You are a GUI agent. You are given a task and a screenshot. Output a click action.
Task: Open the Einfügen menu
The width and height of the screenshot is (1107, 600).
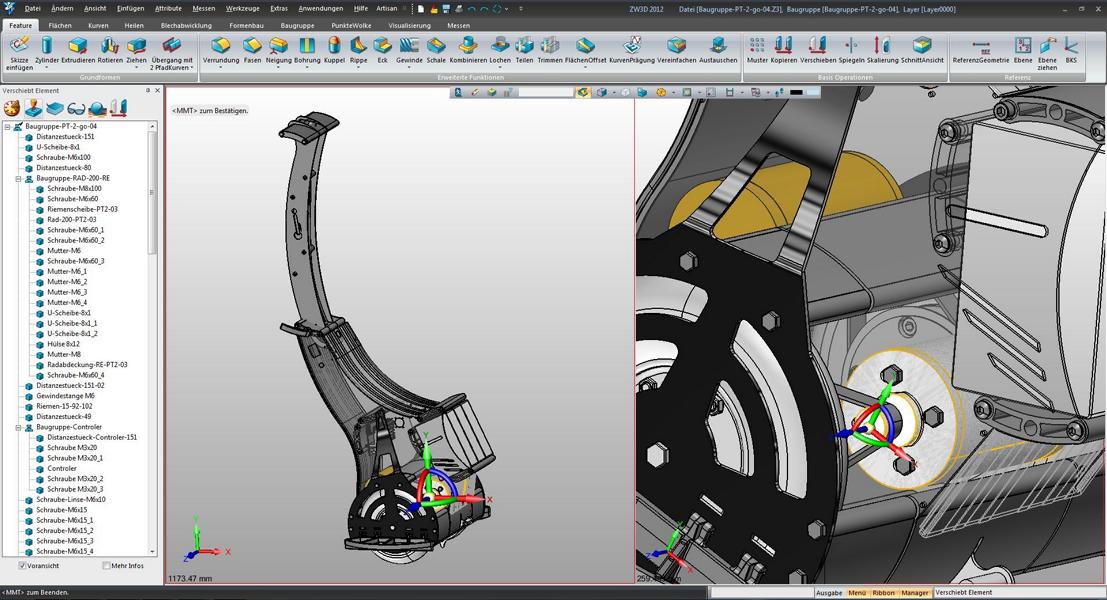pyautogui.click(x=130, y=8)
